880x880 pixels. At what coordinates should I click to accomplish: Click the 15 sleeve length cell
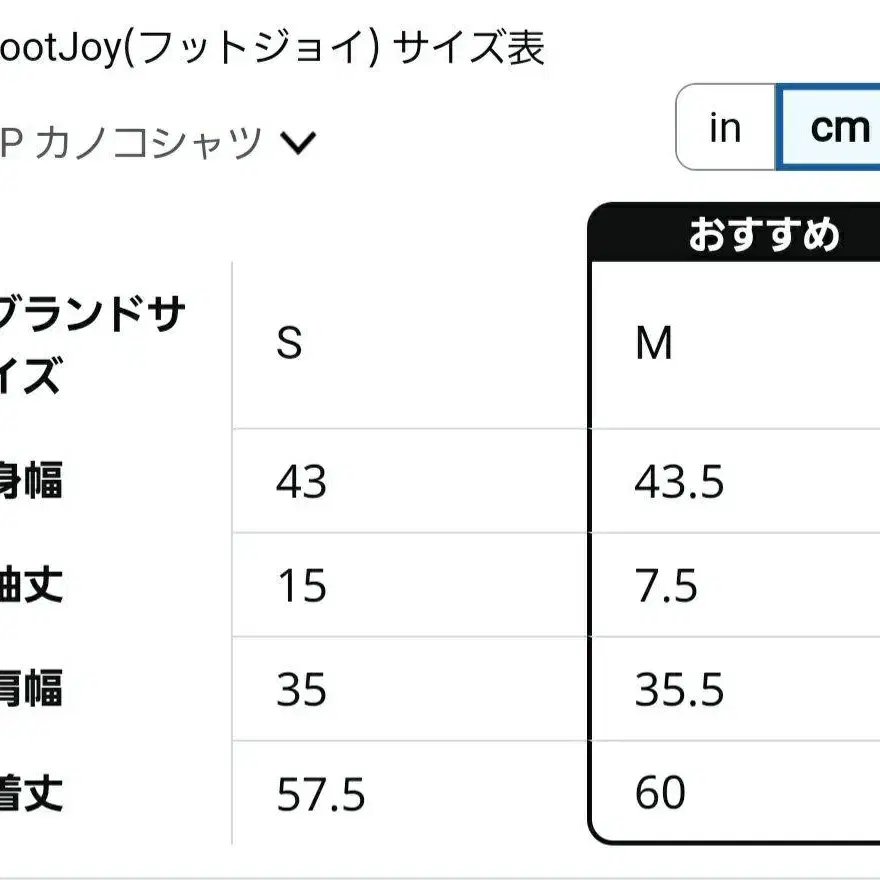pos(301,585)
